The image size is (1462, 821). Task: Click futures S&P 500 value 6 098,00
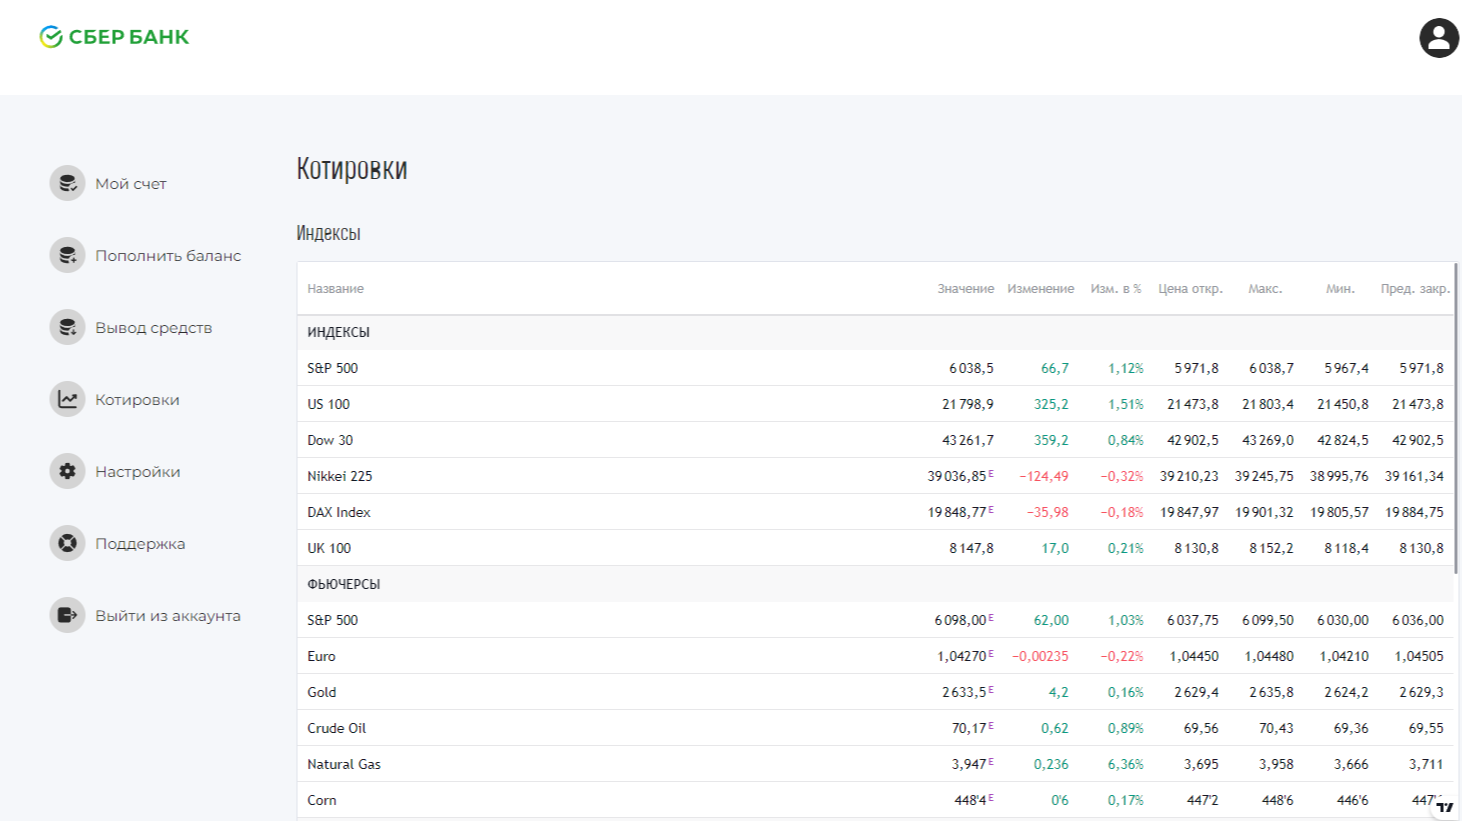click(x=961, y=620)
